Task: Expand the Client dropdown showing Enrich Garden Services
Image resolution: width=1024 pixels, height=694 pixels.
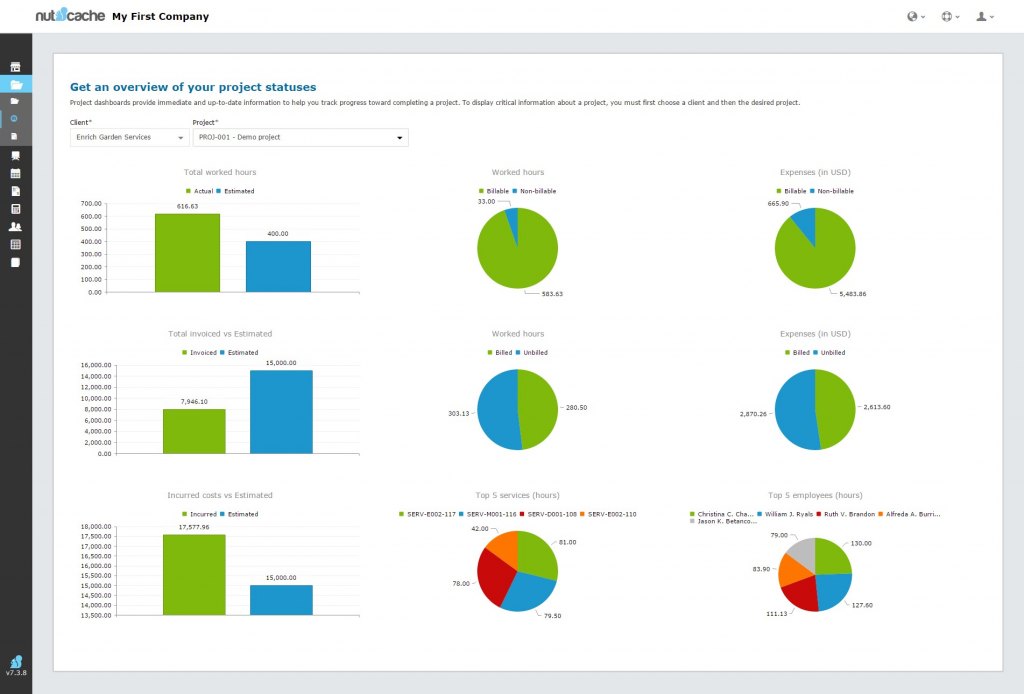Action: click(128, 137)
